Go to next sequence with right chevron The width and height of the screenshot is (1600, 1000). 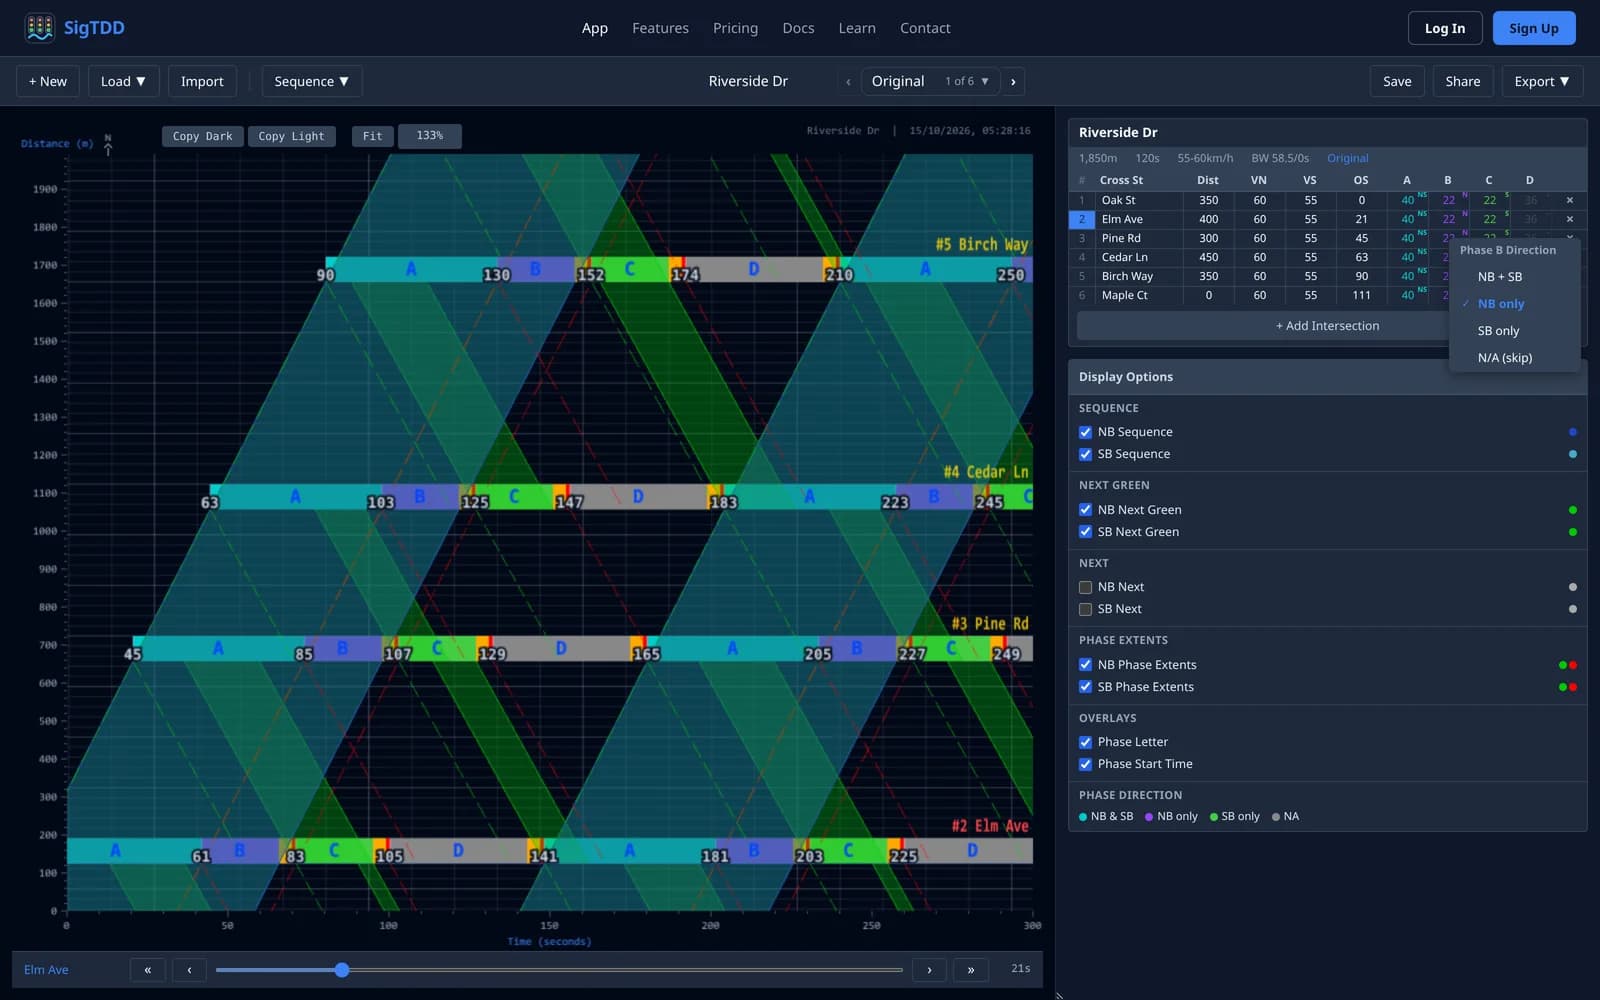pyautogui.click(x=1013, y=81)
